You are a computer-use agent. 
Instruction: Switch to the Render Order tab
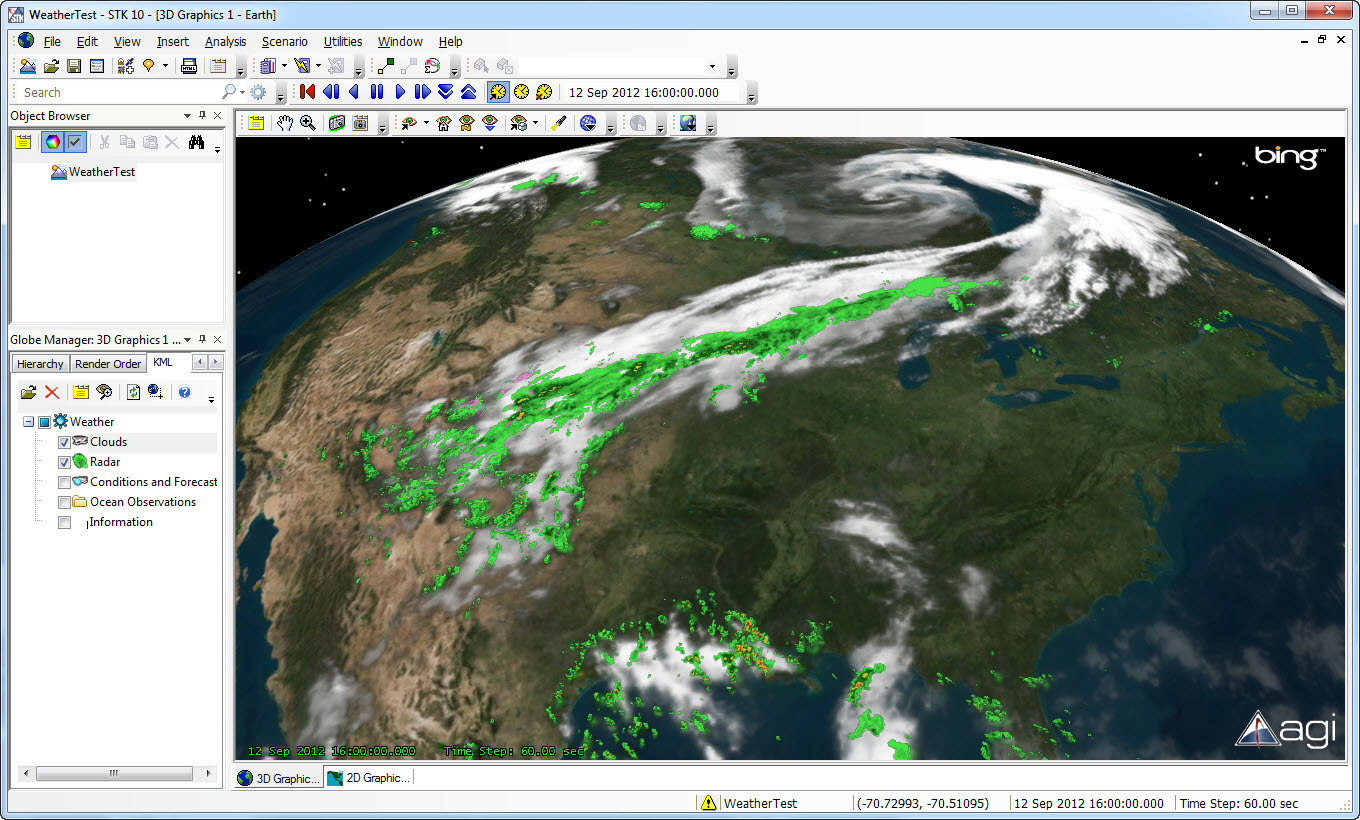[x=108, y=364]
